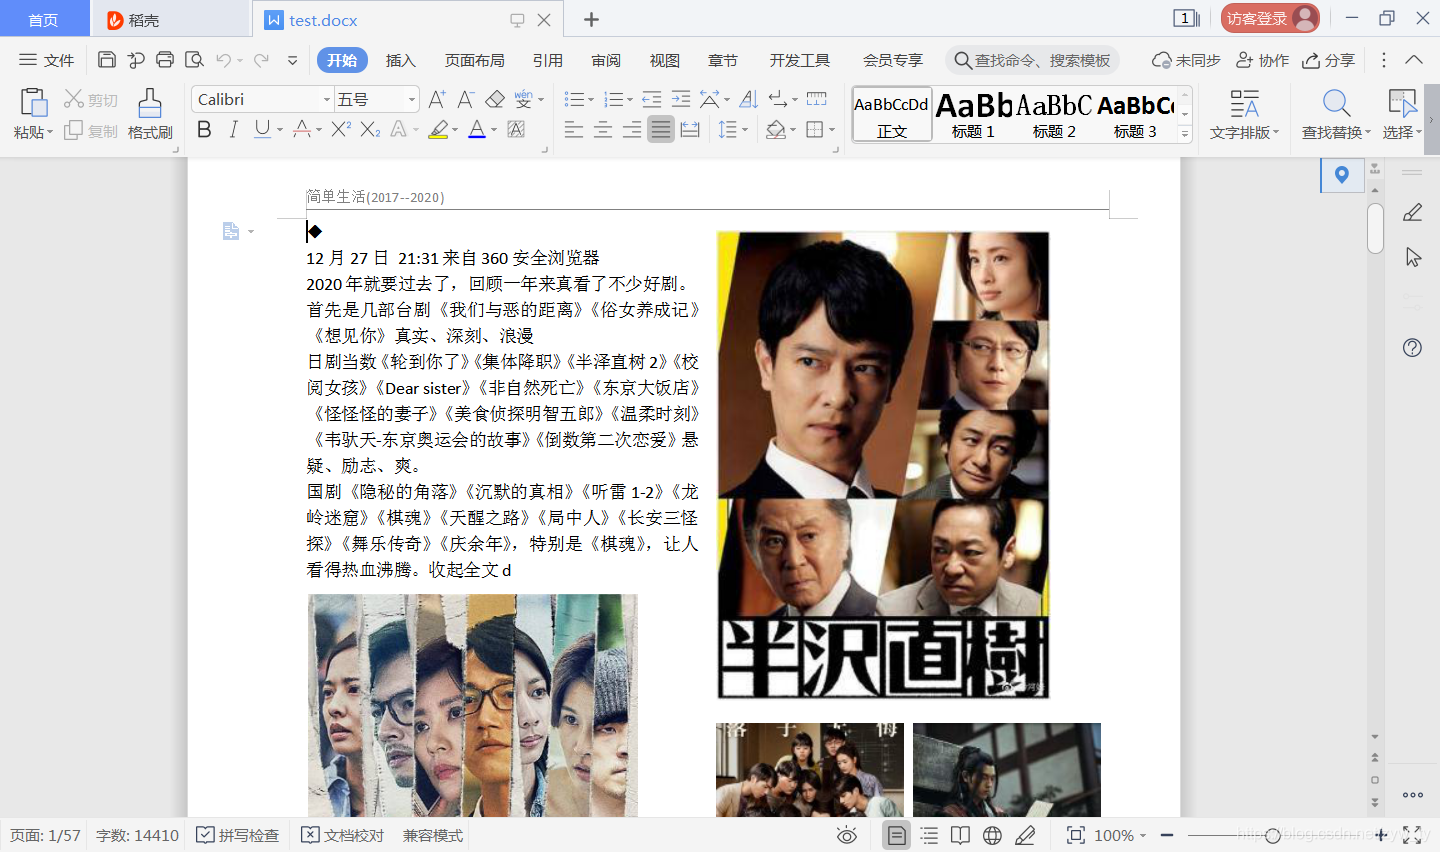Toggle spell check (拼写检查) in status bar

[237, 835]
